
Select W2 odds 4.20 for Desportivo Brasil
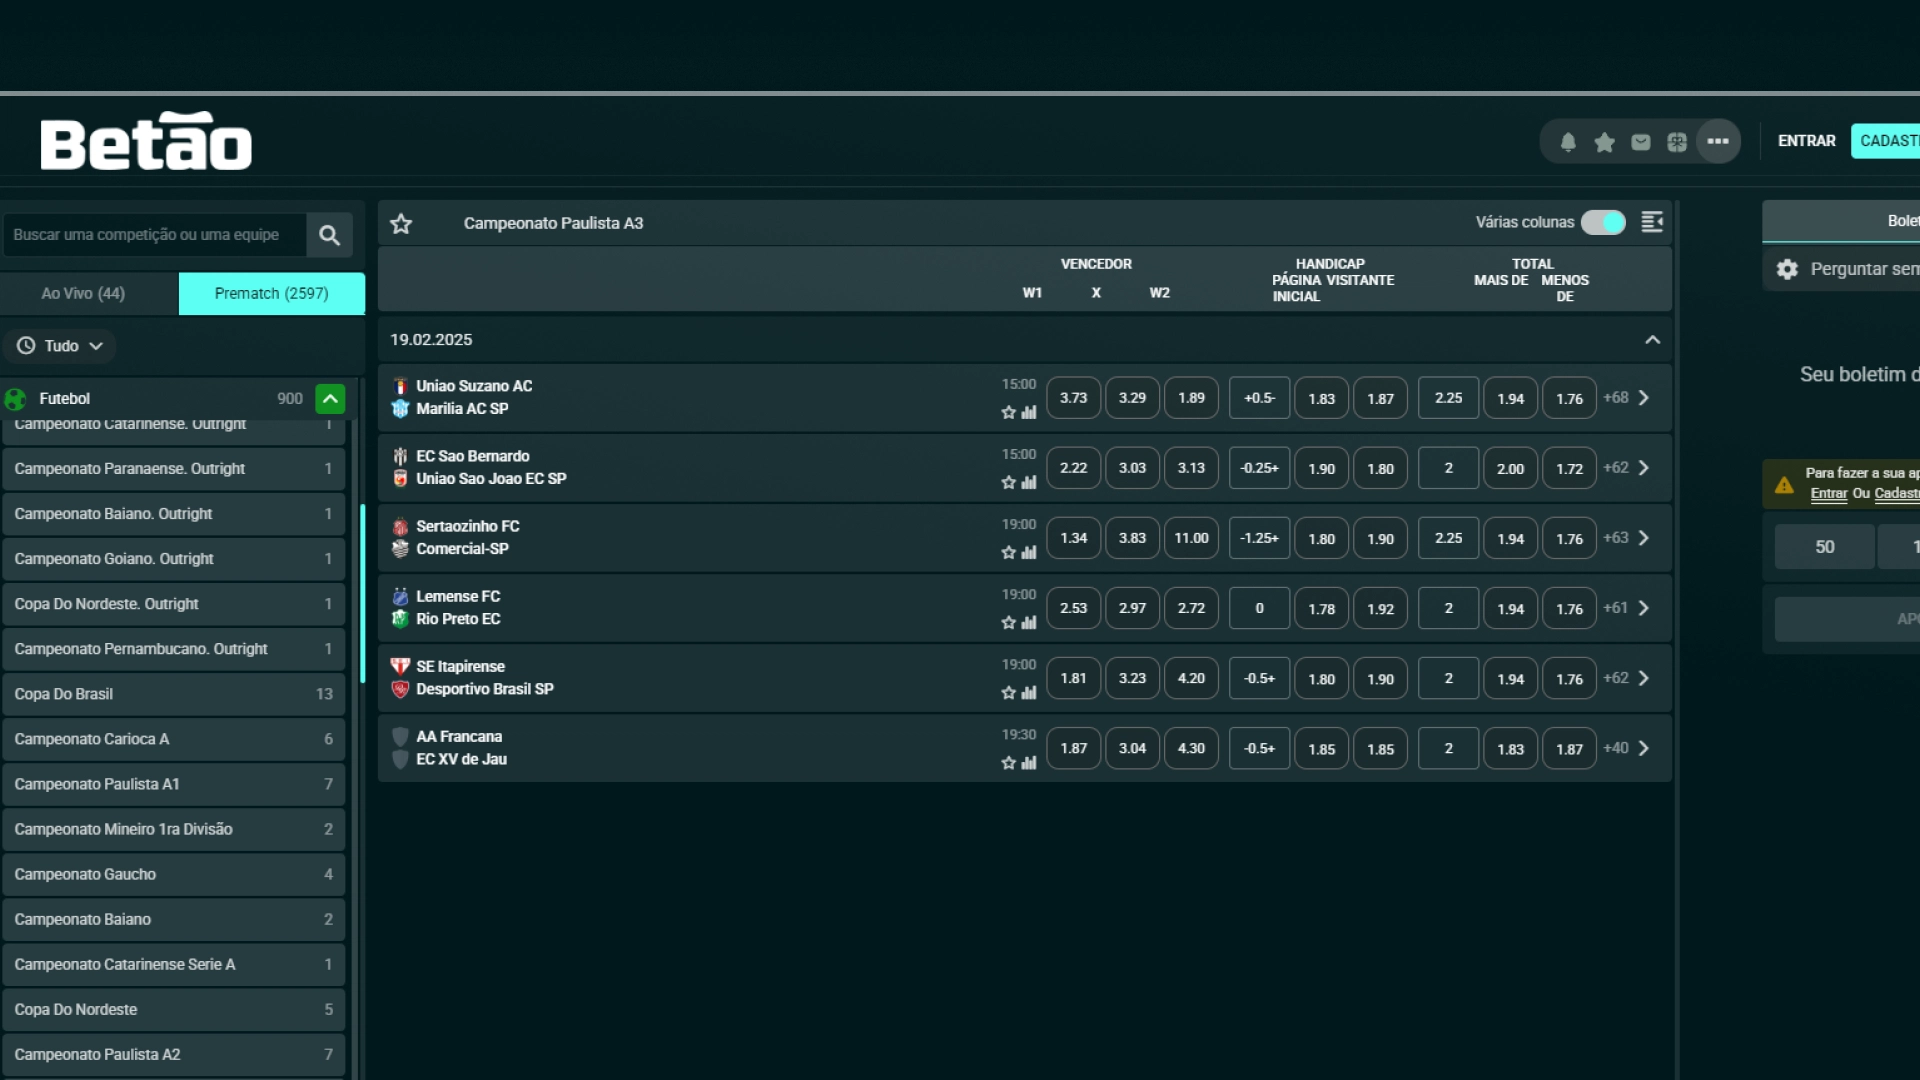[x=1191, y=678]
